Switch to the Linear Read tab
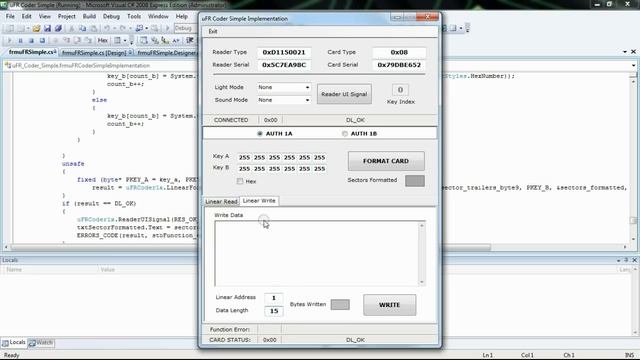This screenshot has width=640, height=360. tap(221, 201)
